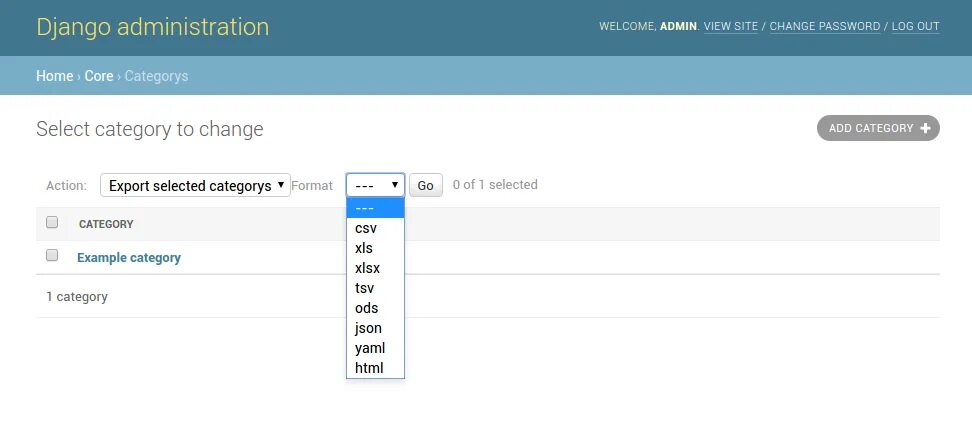Click the Add Category button

pyautogui.click(x=878, y=128)
